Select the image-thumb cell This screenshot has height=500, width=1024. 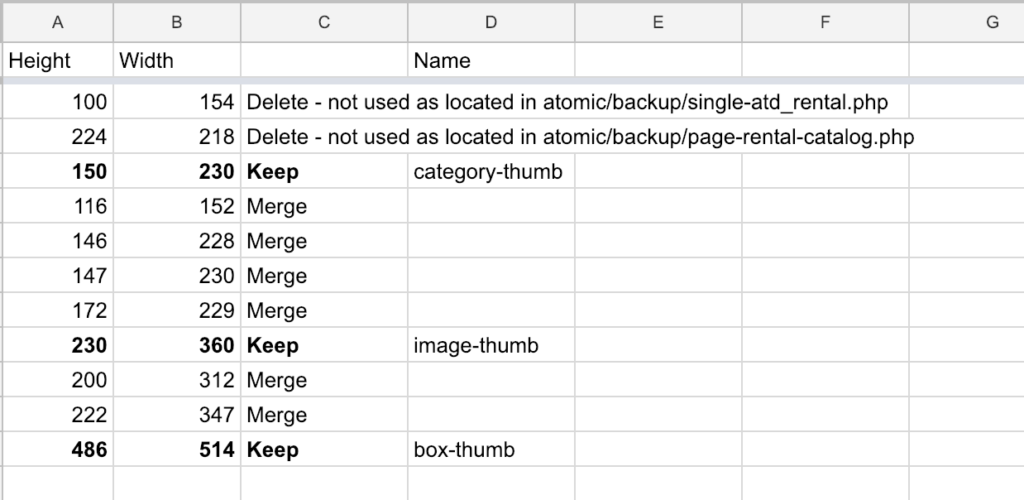pos(491,345)
